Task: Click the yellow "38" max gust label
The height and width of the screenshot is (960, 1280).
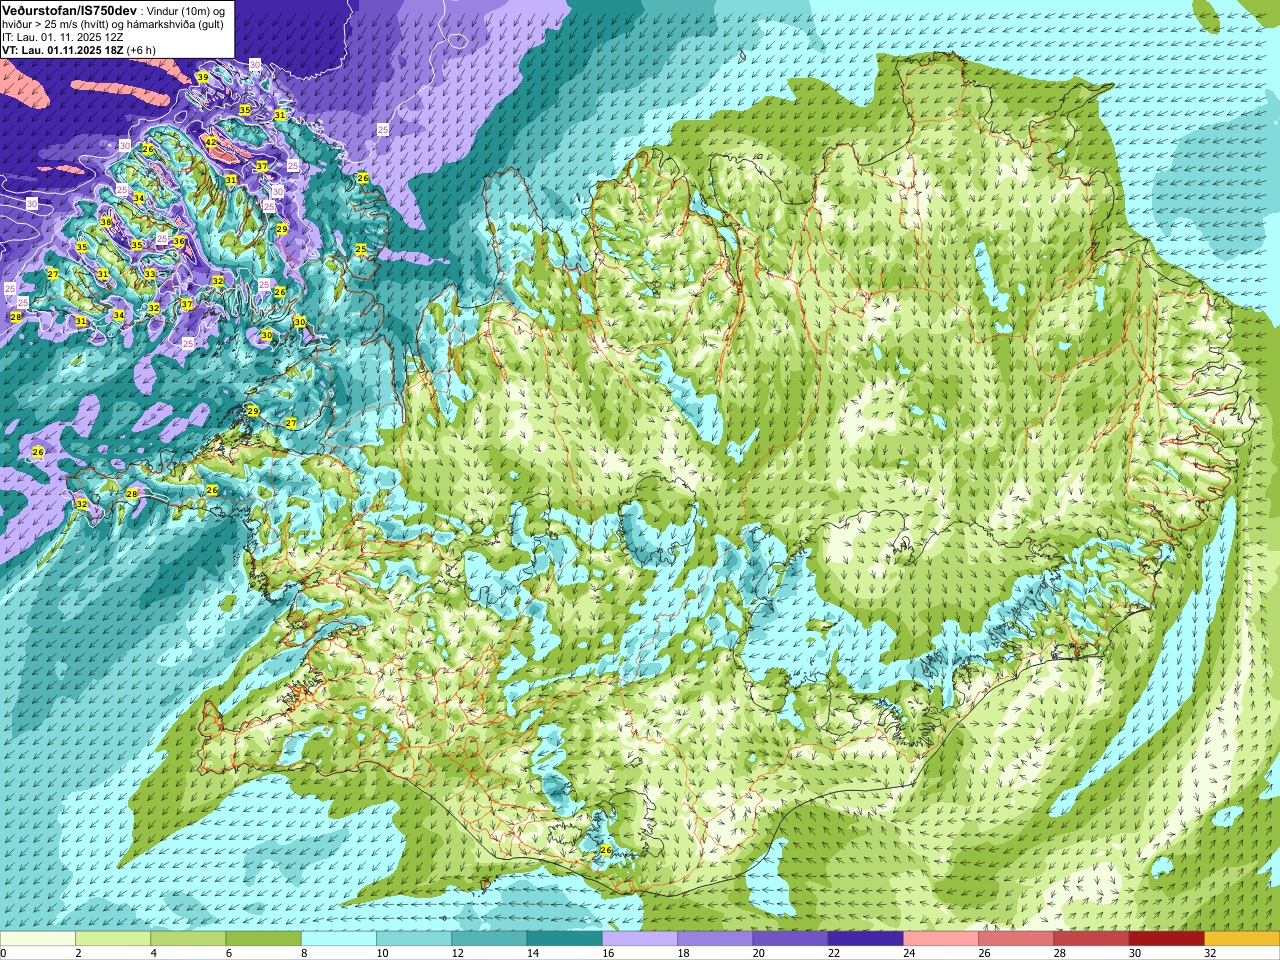Action: coord(106,222)
